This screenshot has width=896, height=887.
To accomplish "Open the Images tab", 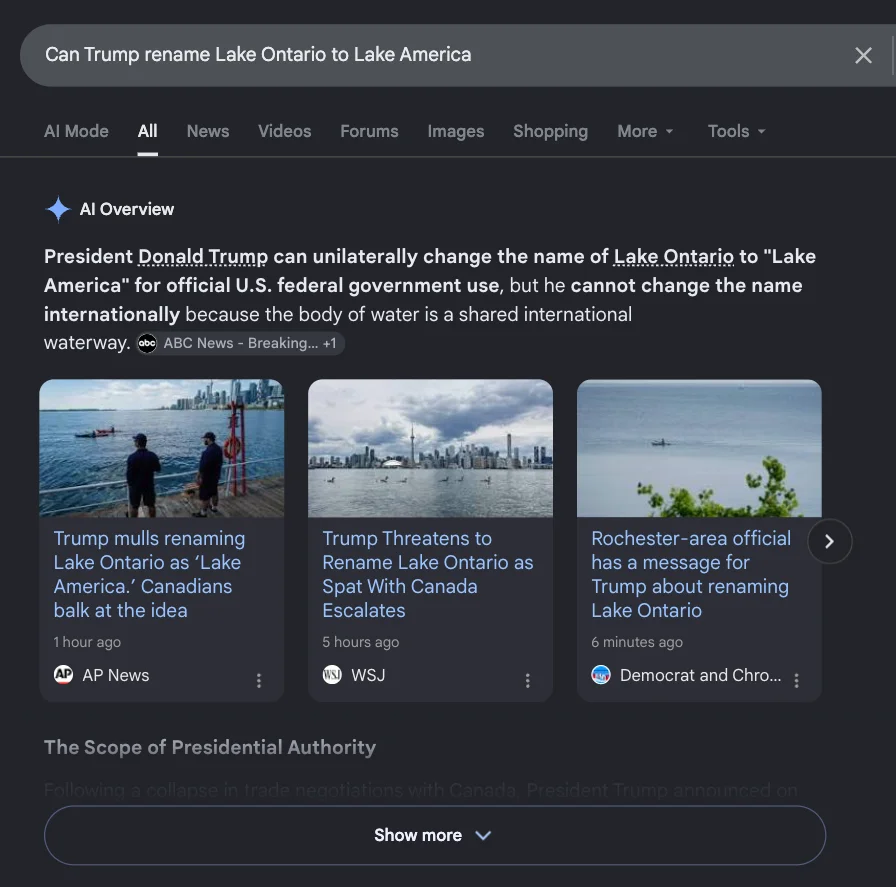I will click(455, 131).
